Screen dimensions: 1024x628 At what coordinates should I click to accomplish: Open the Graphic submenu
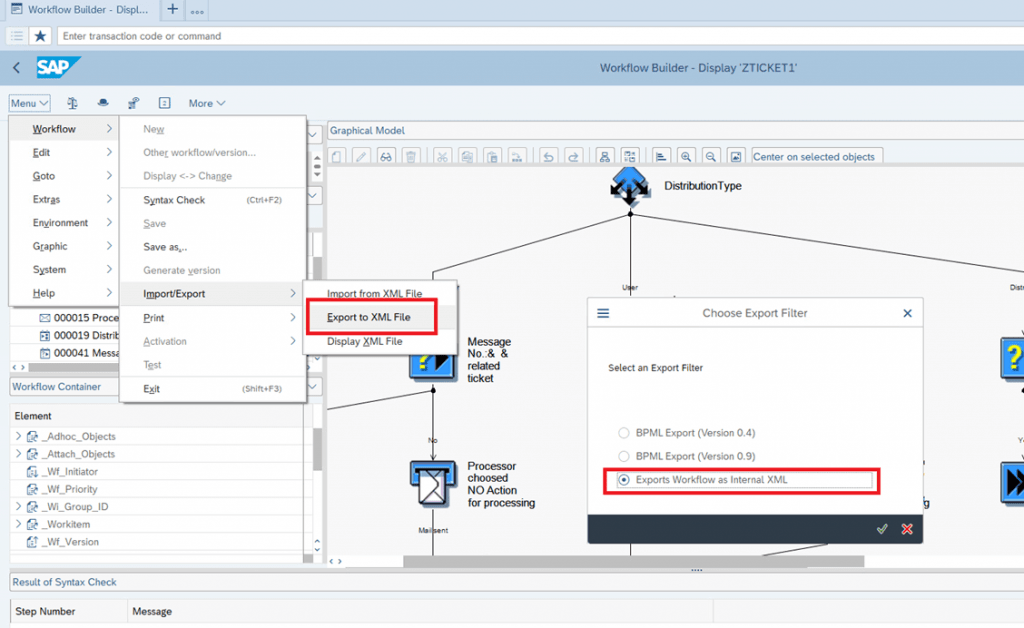(x=64, y=246)
